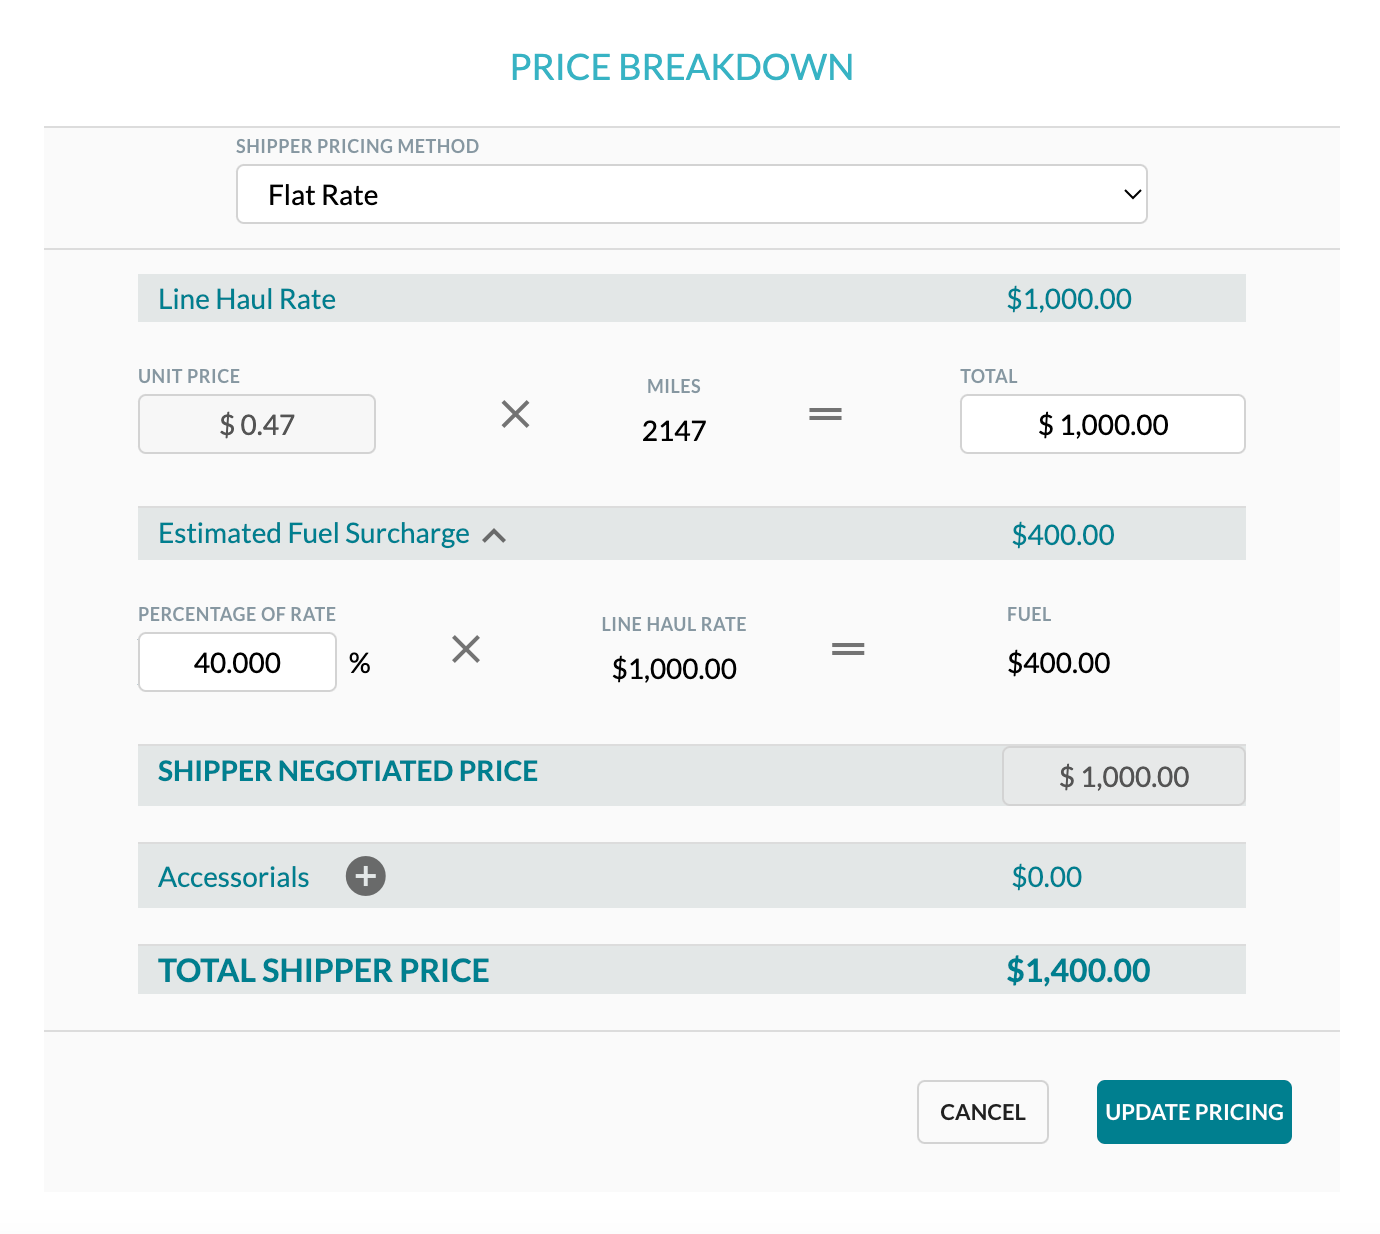1380x1234 pixels.
Task: Click the Cancel button
Action: pos(982,1111)
